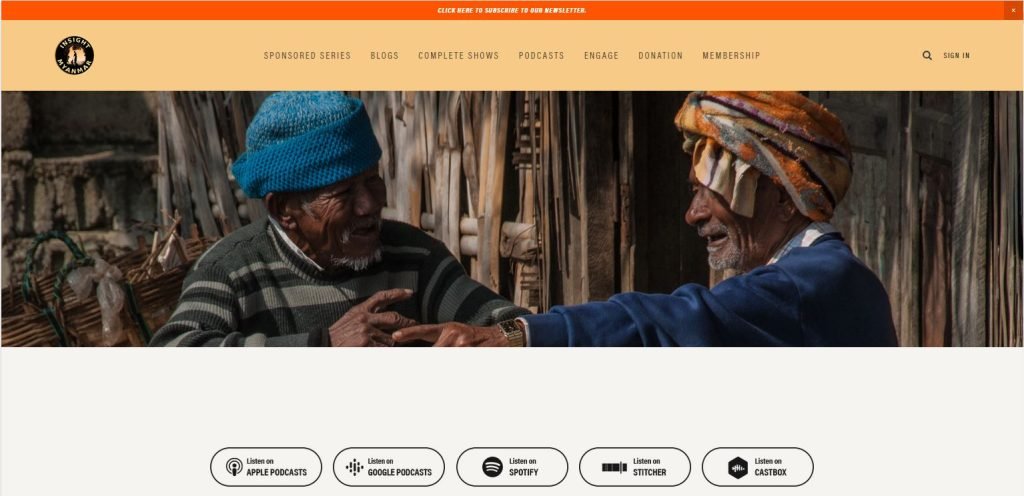Go to Complete Shows
Screen dimensions: 1024x496
[x=458, y=55]
